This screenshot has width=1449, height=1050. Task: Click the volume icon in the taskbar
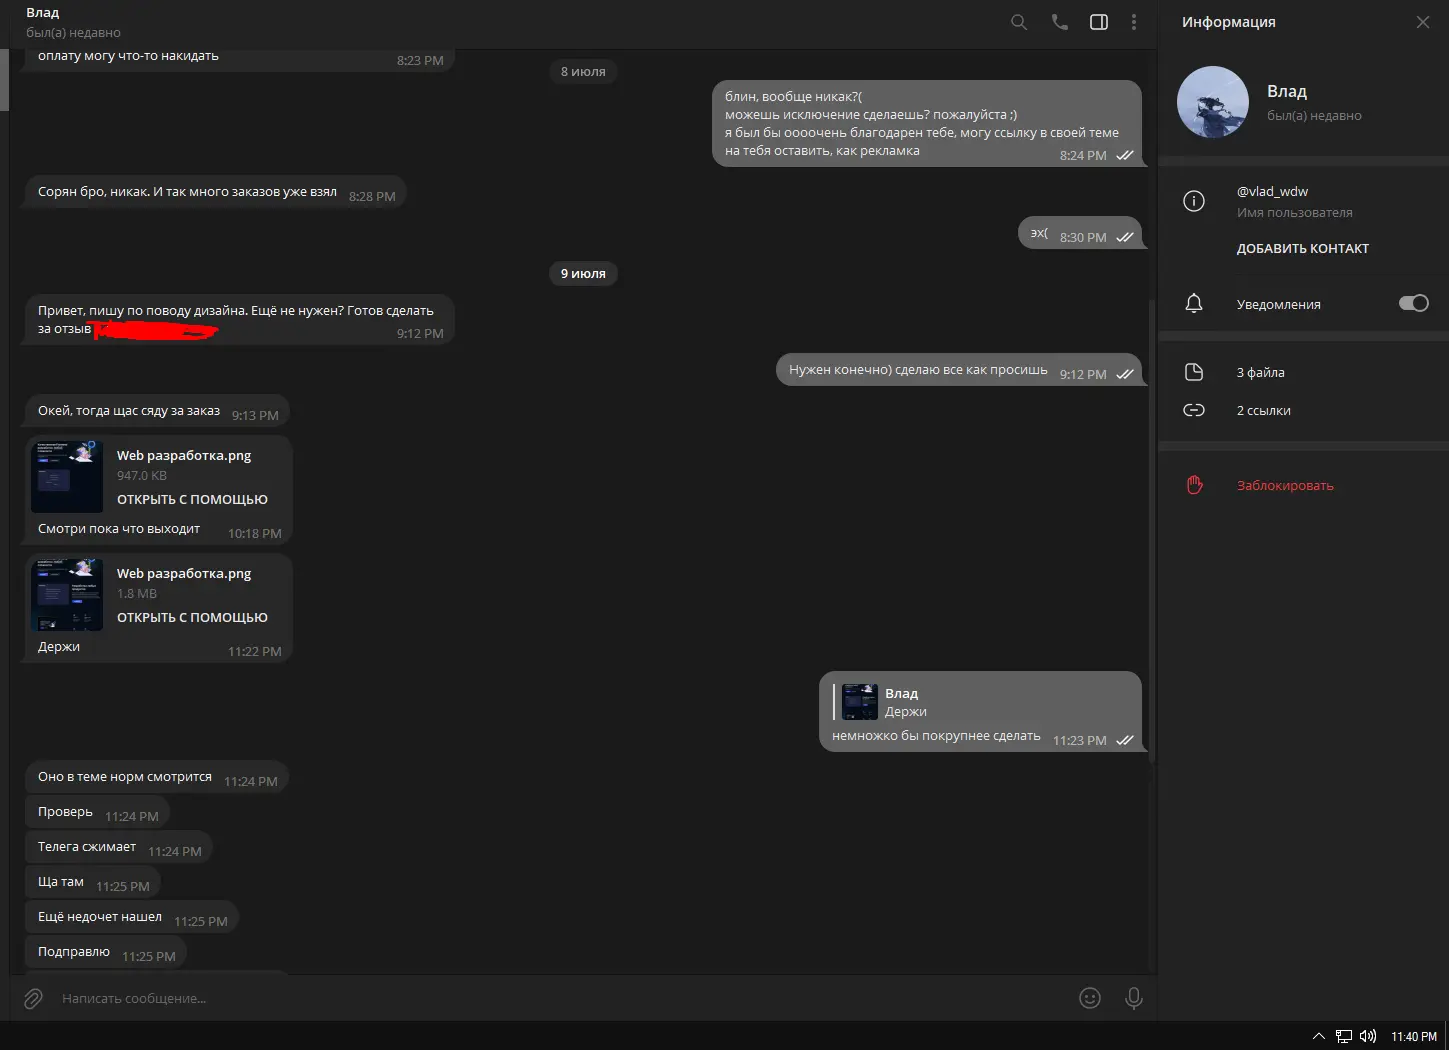1368,1036
